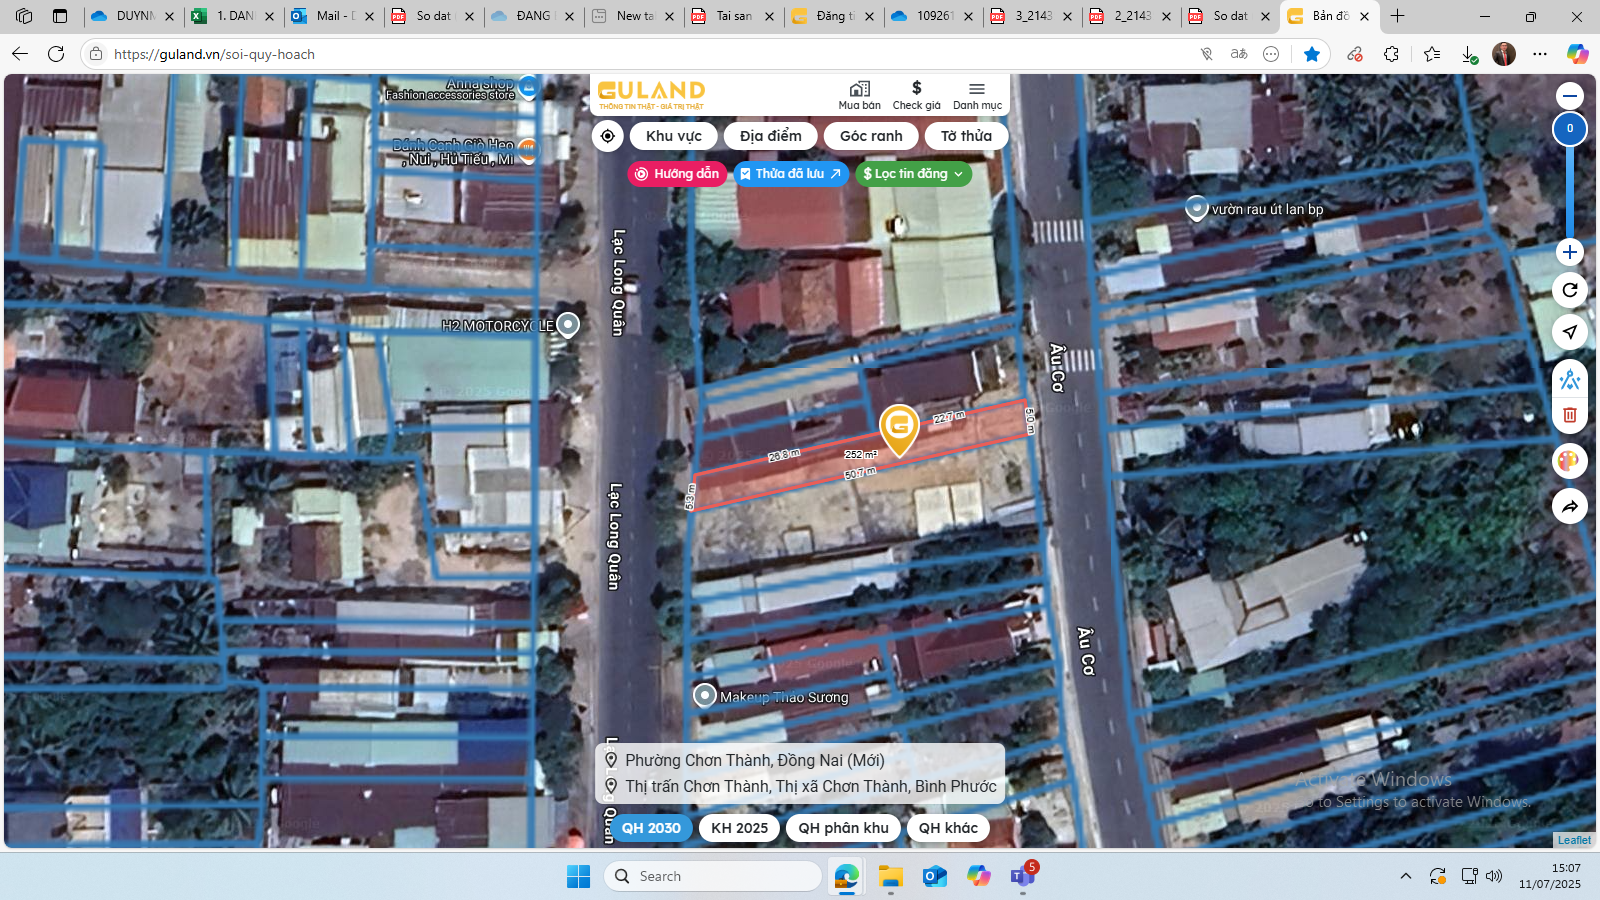The image size is (1600, 900).
Task: Click the red trash delete icon
Action: click(1570, 415)
